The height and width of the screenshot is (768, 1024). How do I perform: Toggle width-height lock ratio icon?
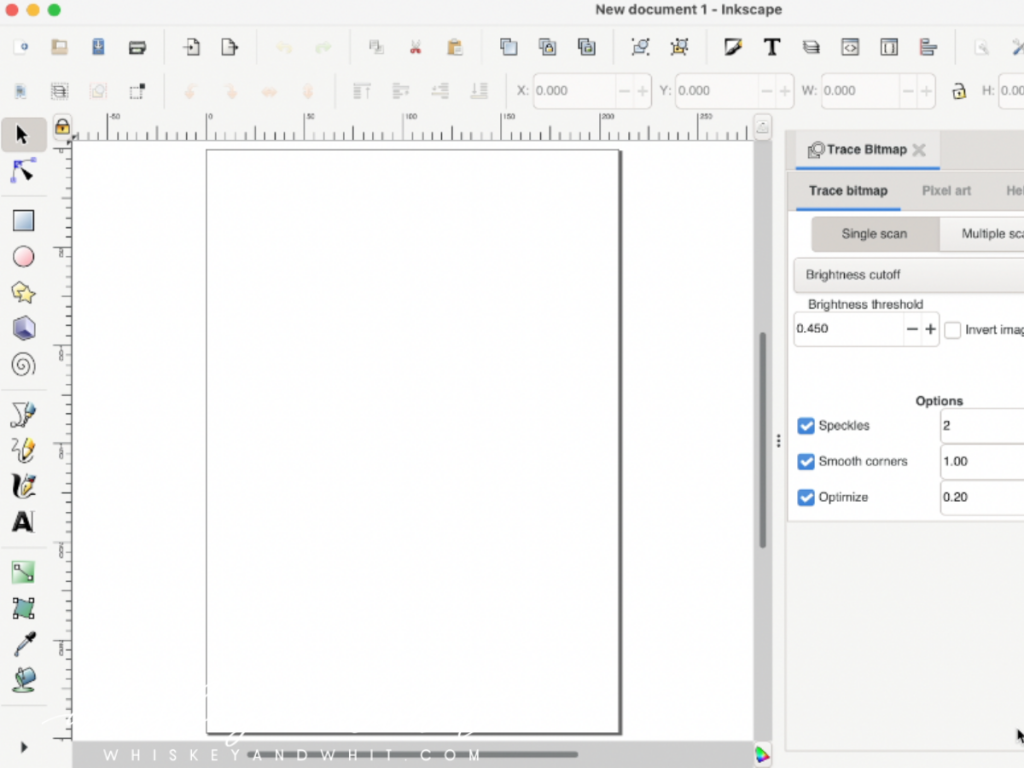pos(959,91)
